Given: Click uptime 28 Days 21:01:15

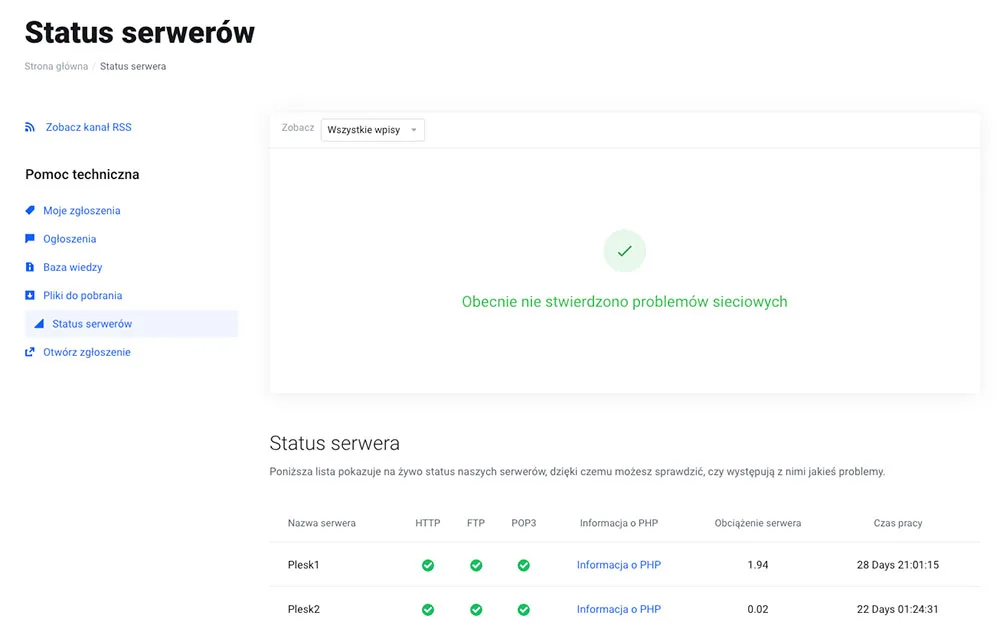Looking at the screenshot, I should [x=898, y=565].
